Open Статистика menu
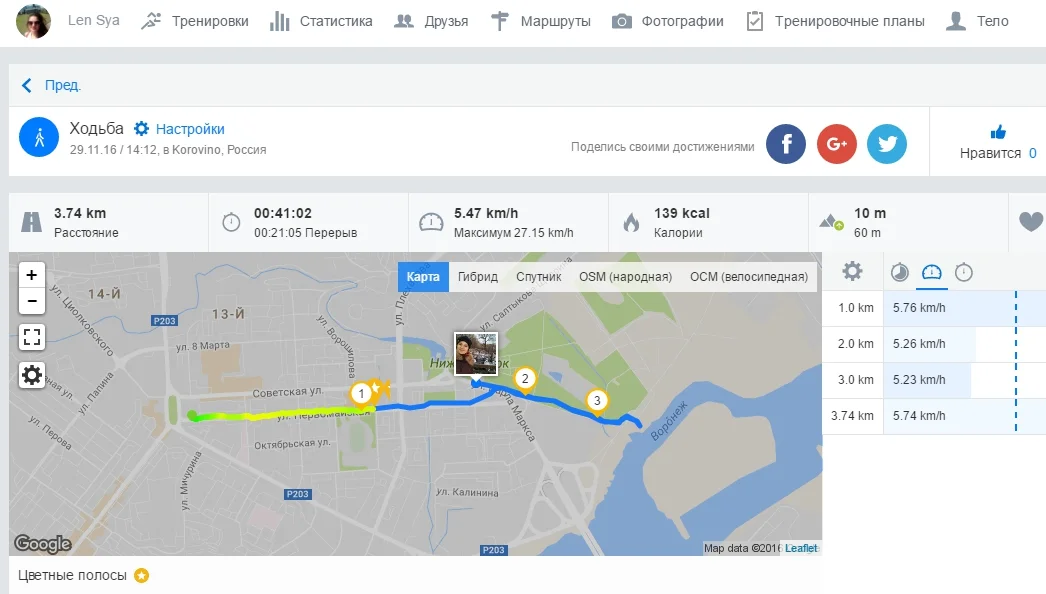 321,21
